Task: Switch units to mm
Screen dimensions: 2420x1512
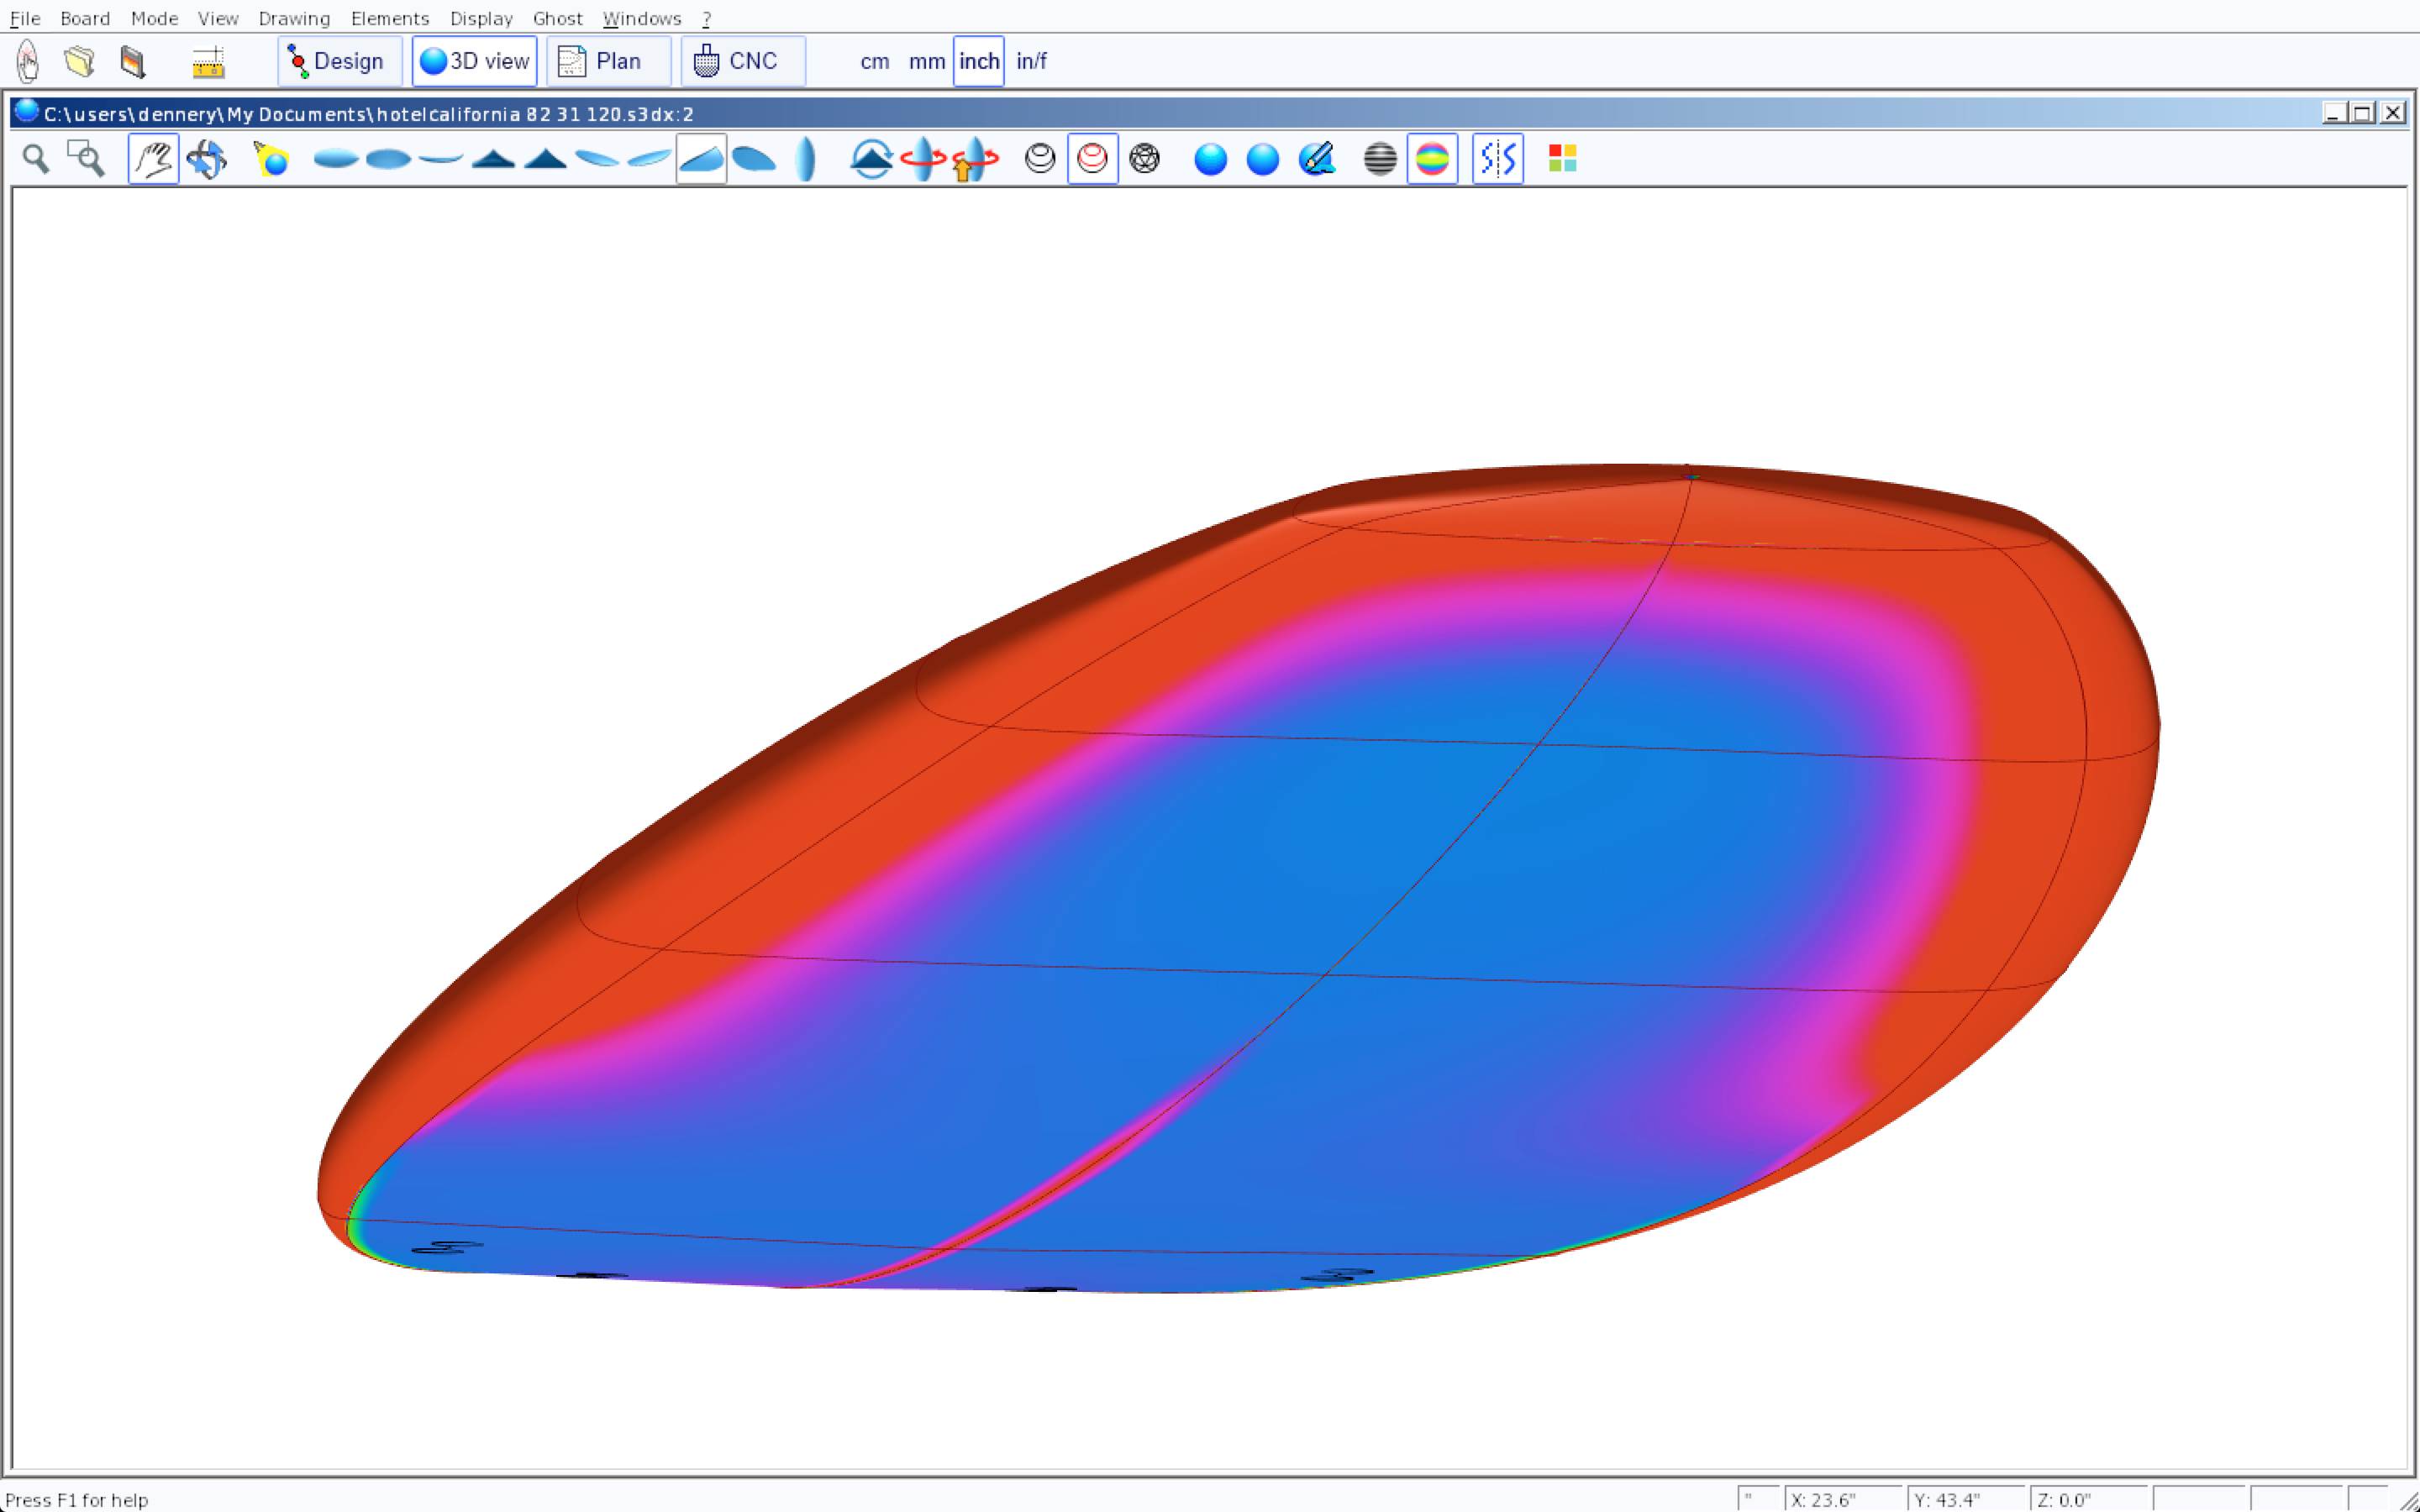Action: click(x=926, y=62)
